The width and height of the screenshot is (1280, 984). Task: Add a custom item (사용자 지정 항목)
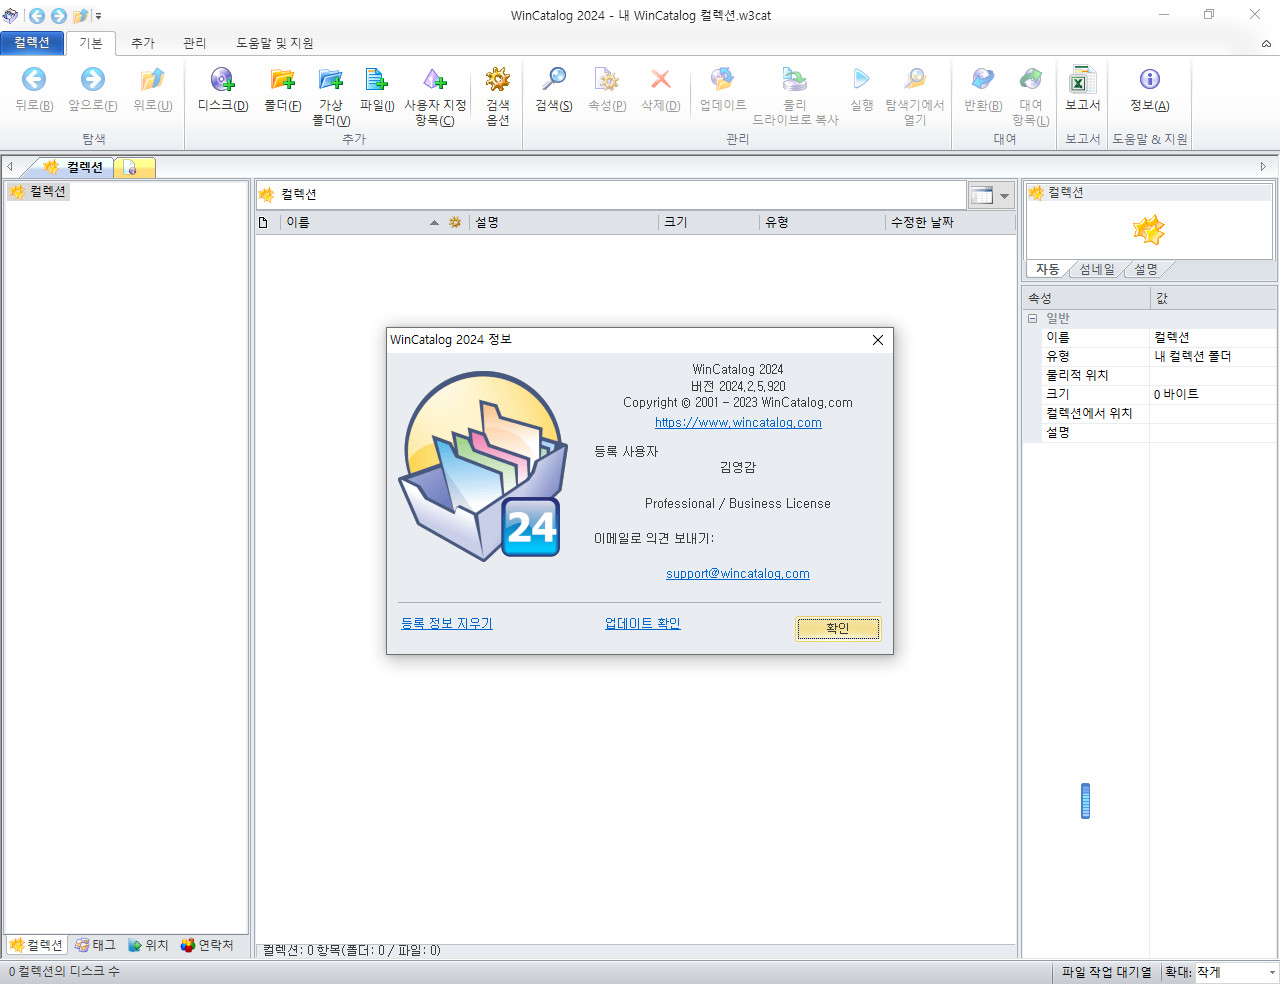(435, 79)
